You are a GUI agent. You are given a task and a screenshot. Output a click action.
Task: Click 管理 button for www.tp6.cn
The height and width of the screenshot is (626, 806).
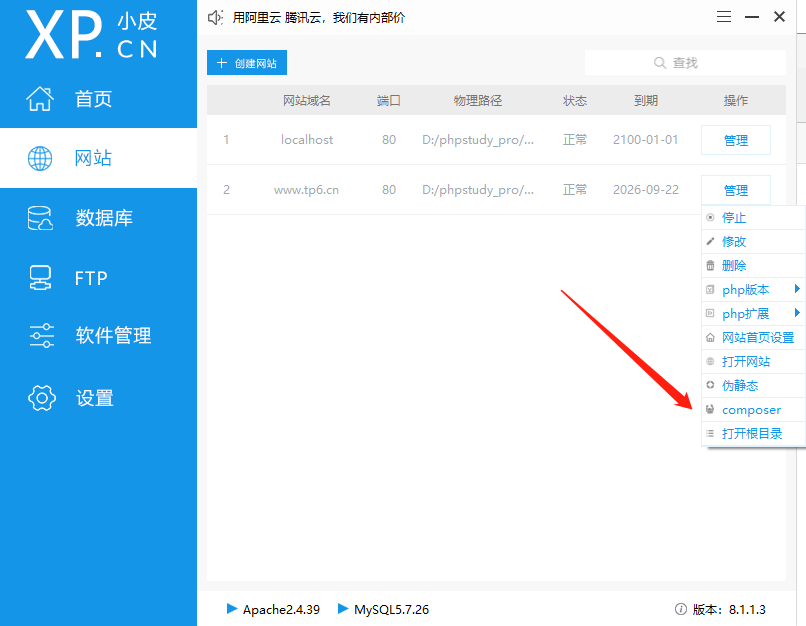736,190
